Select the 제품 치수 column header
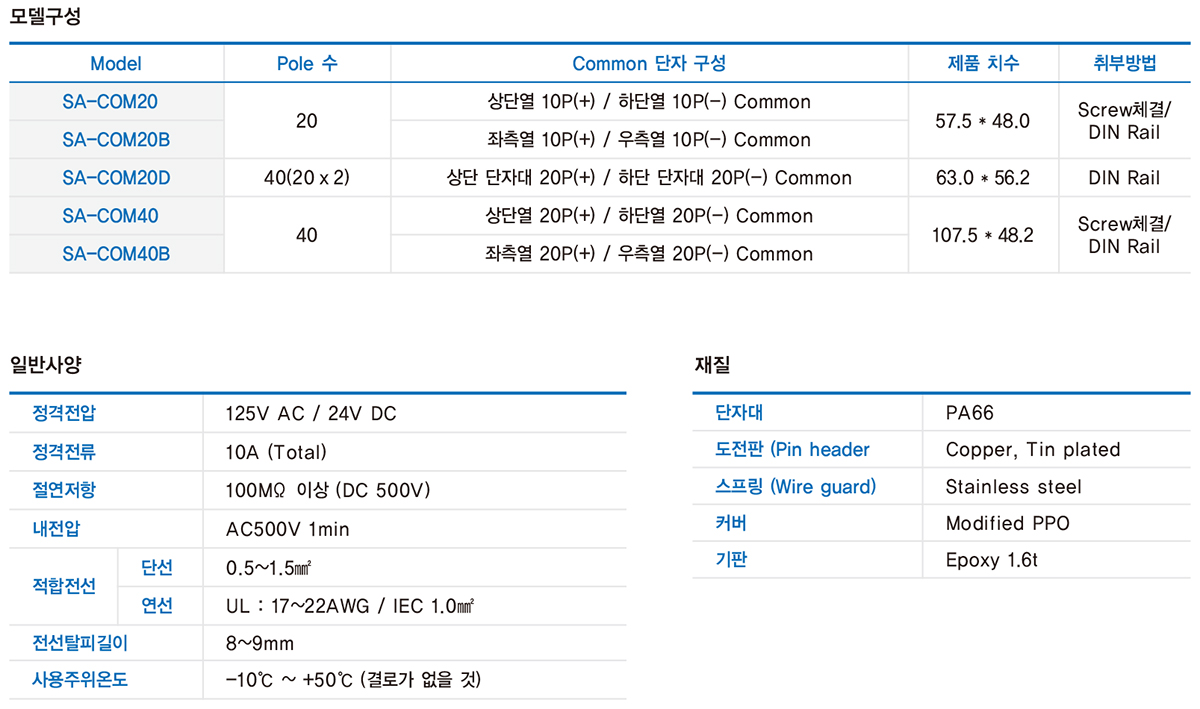 [x=983, y=64]
